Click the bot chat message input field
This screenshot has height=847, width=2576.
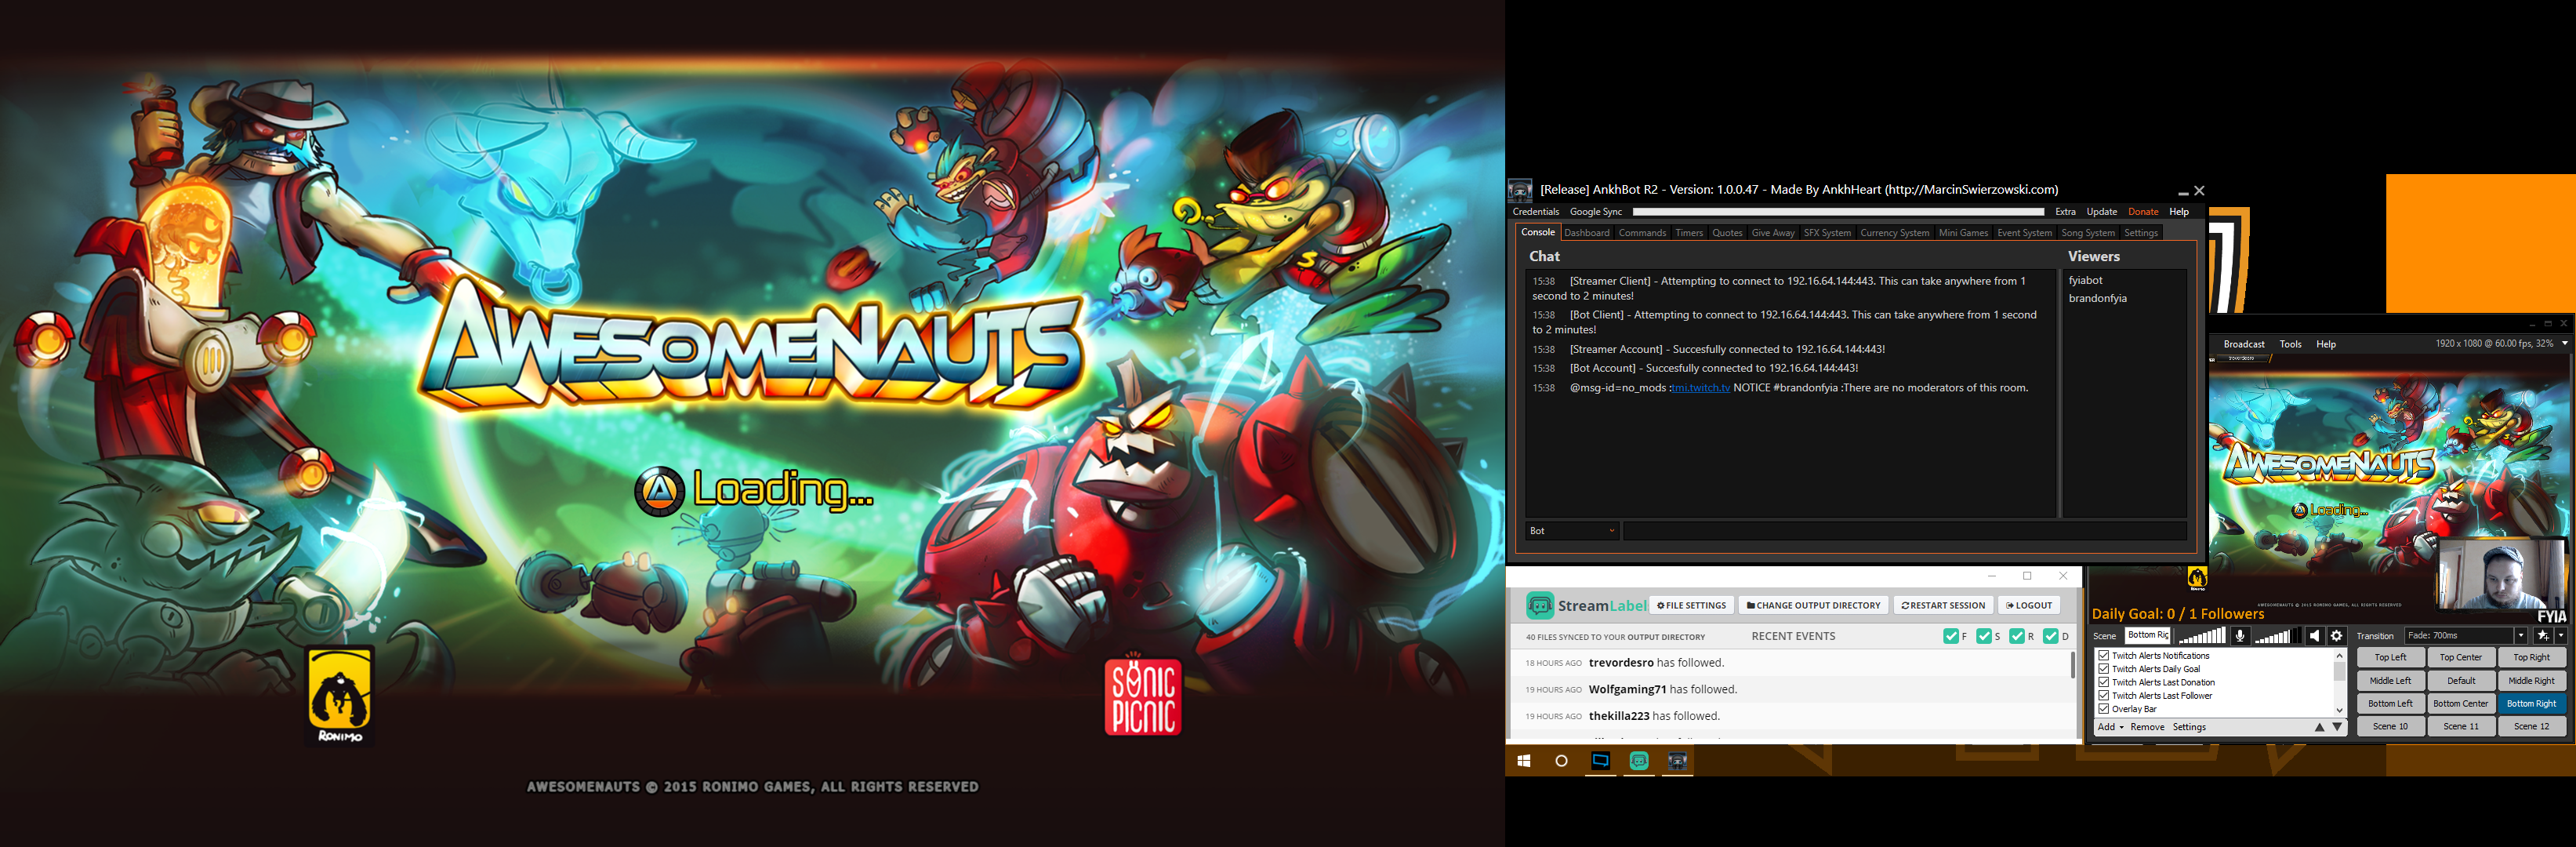[1903, 531]
